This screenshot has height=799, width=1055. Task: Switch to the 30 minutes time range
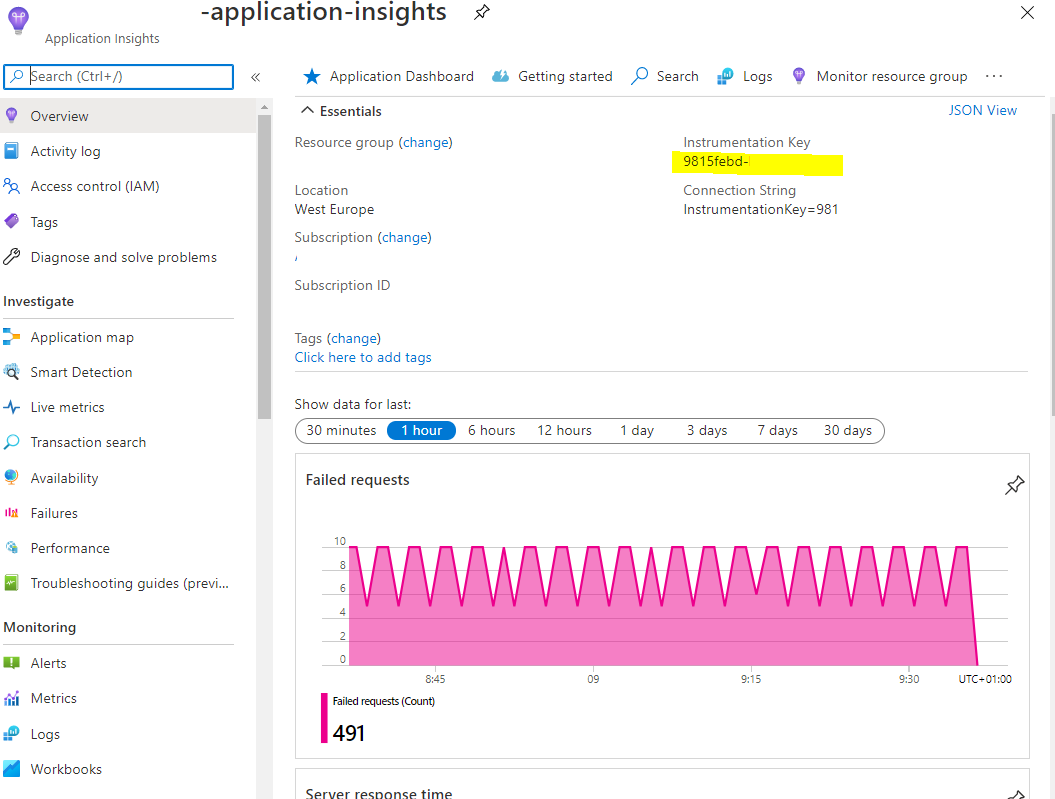pyautogui.click(x=340, y=430)
